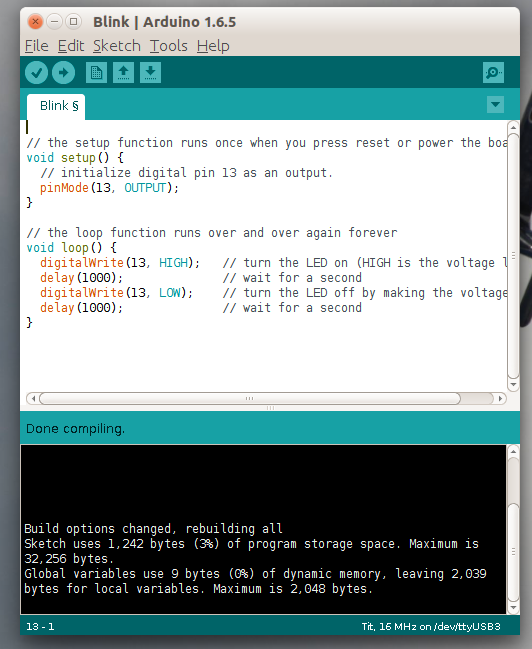
Task: Open the Tools menu
Action: point(169,46)
